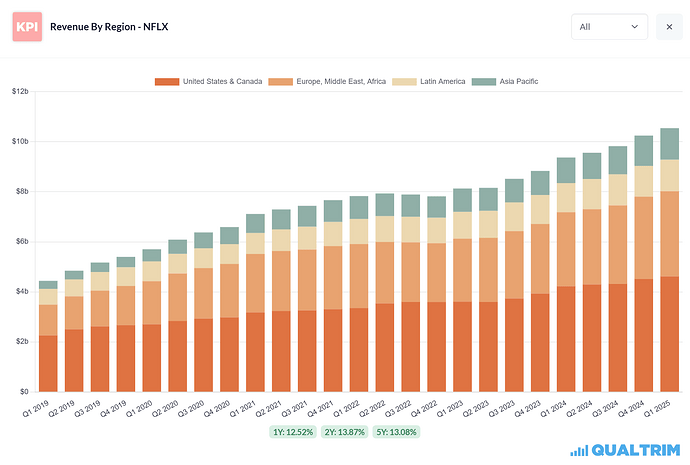Click the Q2 2023 x-axis label
The image size is (690, 465).
point(476,409)
